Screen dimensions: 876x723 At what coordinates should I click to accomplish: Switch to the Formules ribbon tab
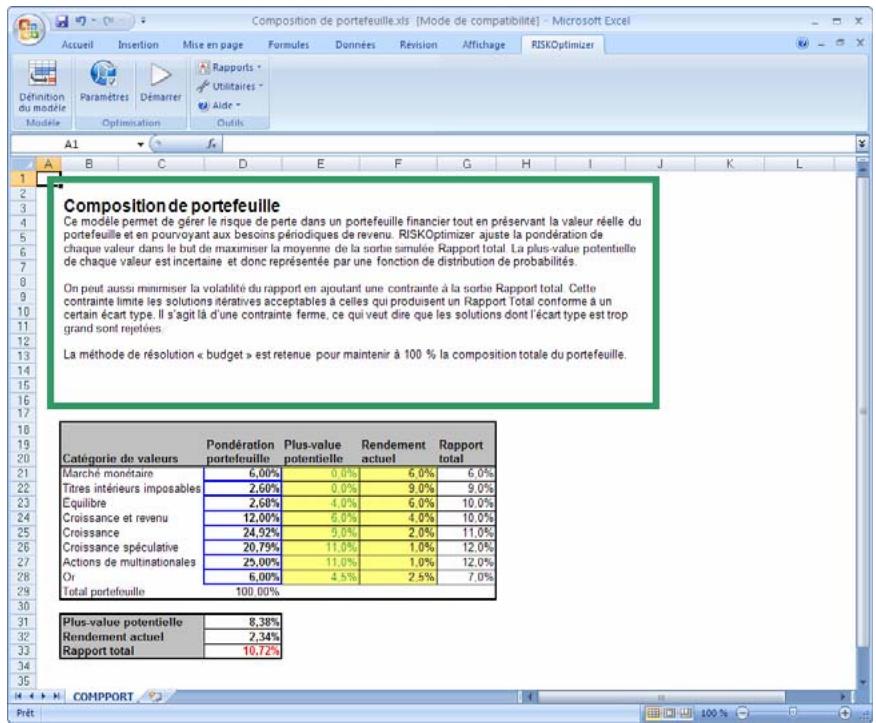(291, 44)
